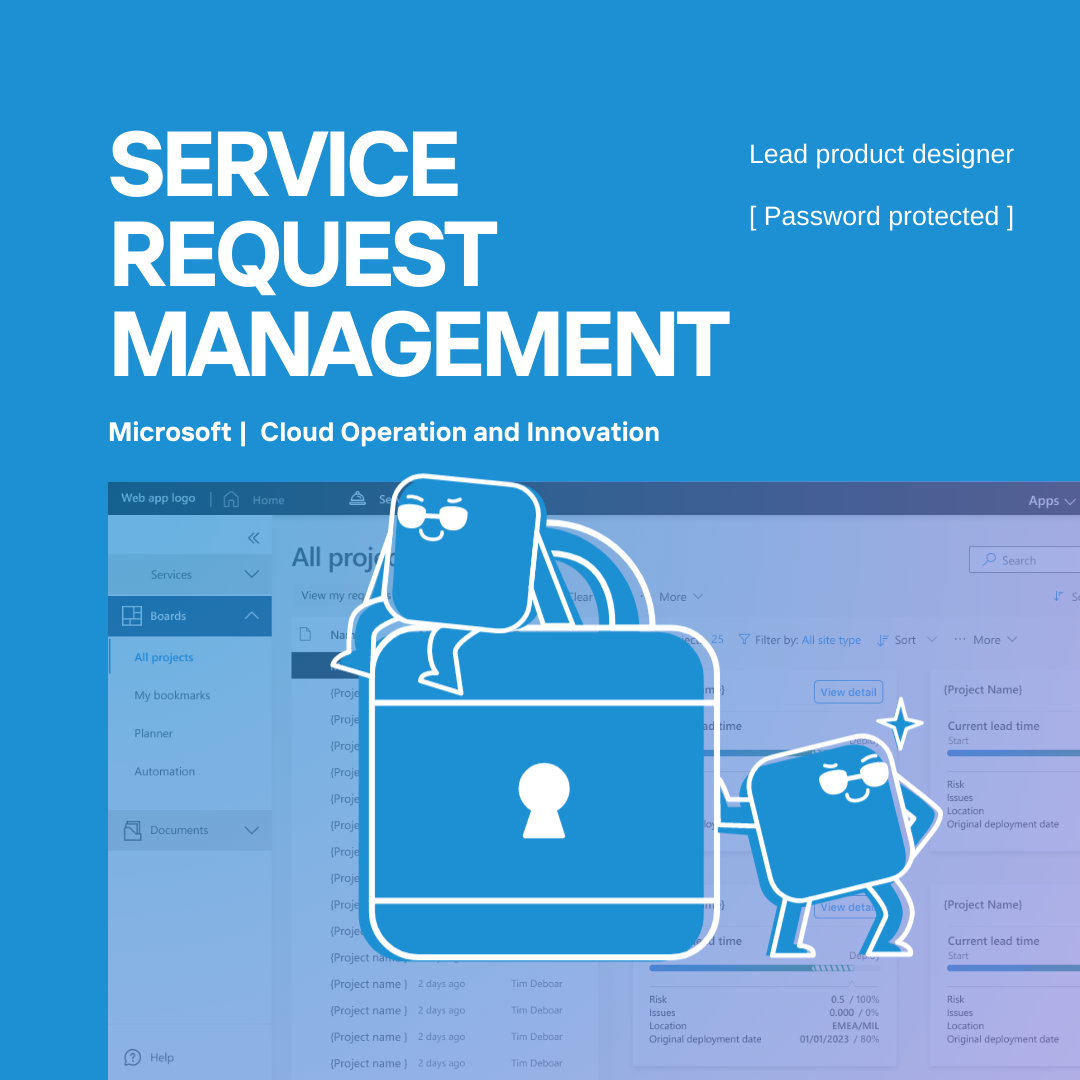1080x1080 pixels.
Task: Click the 01/01/2023 / 80% date value
Action: pyautogui.click(x=839, y=1039)
